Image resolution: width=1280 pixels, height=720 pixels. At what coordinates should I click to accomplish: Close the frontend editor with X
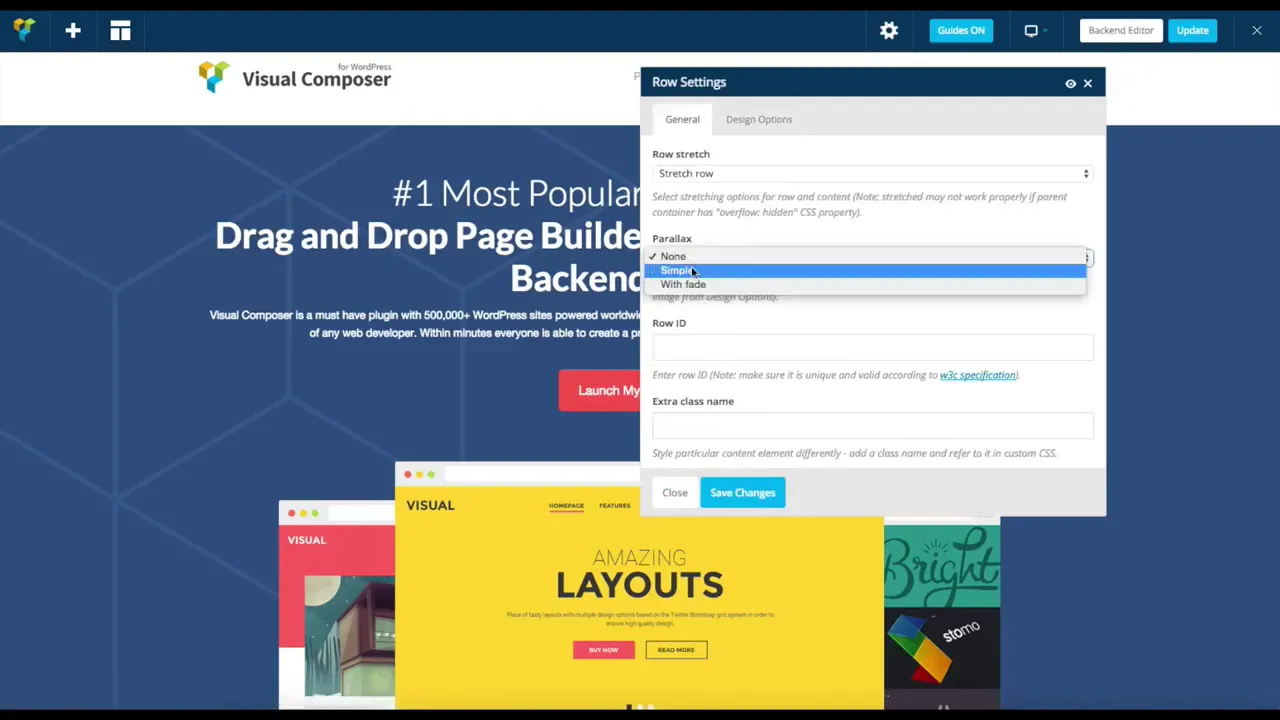(1257, 31)
